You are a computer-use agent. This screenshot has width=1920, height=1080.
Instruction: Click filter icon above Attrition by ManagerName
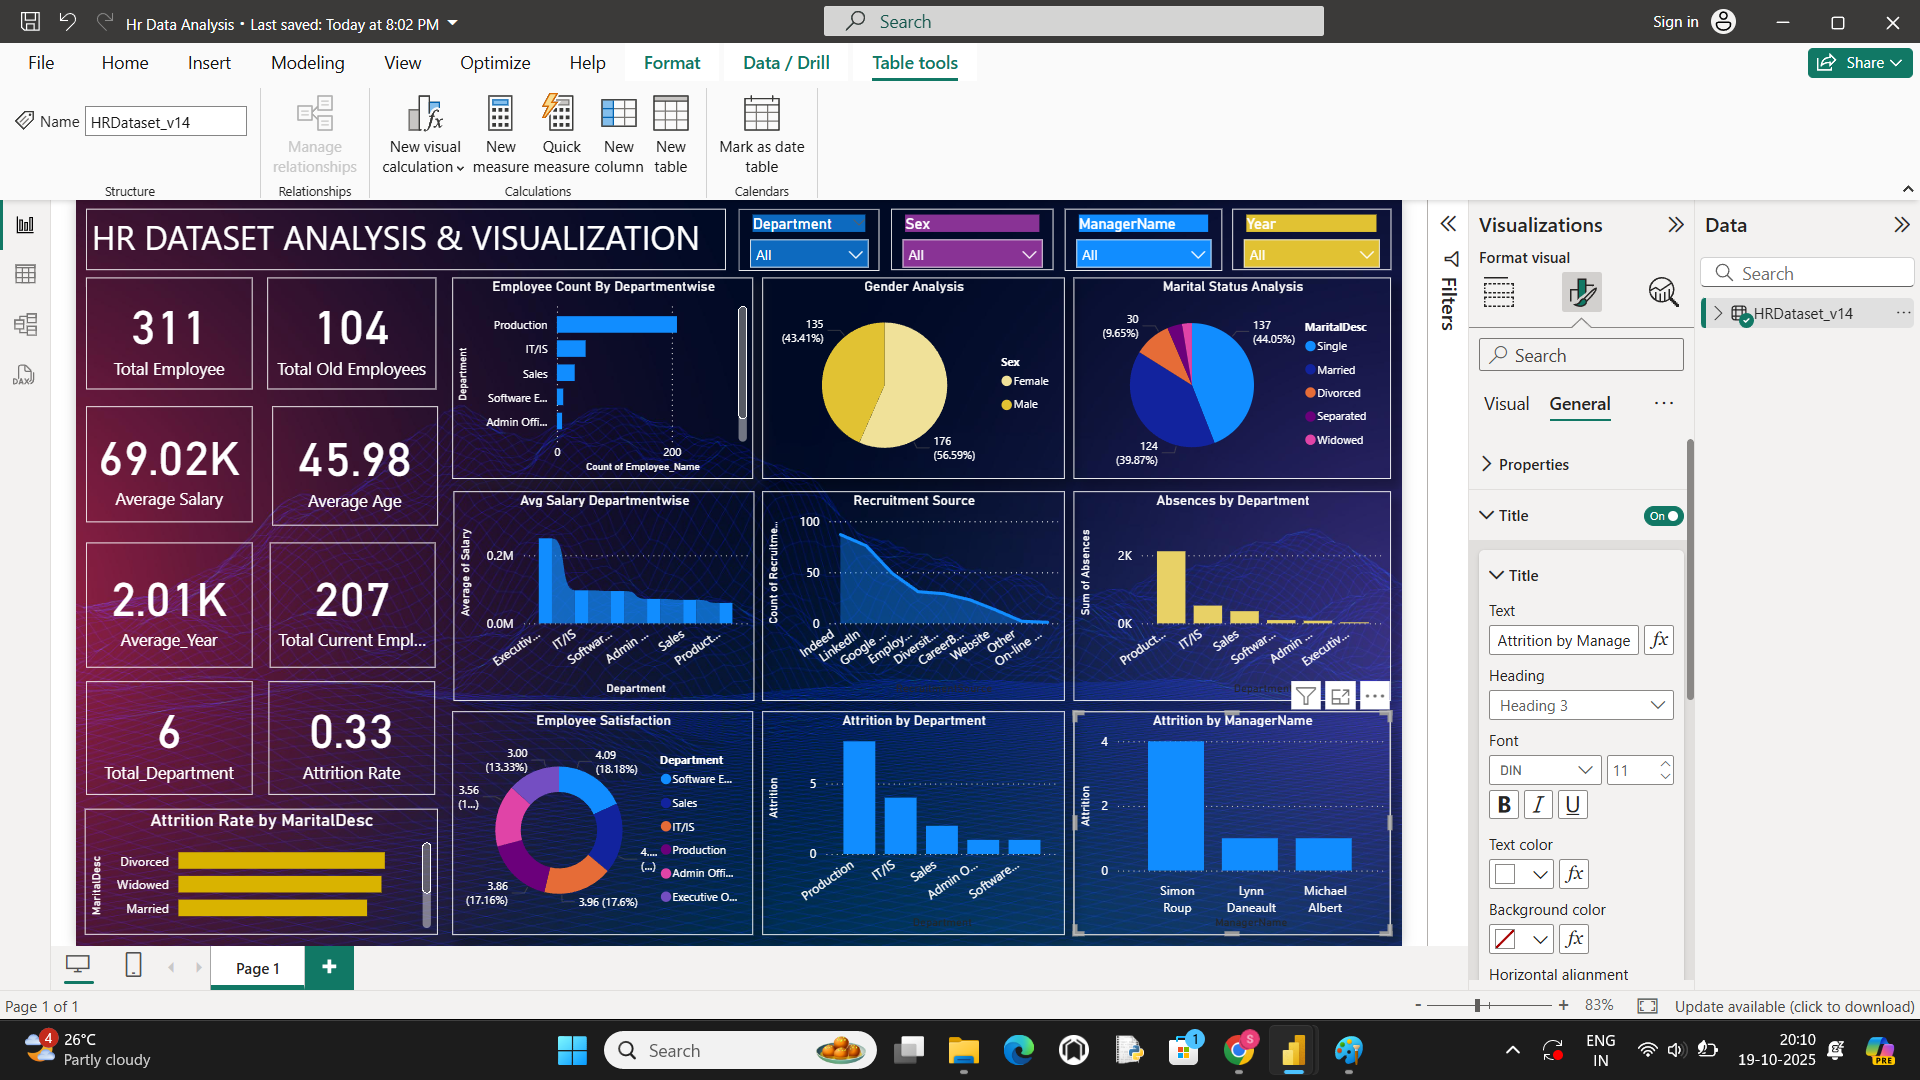pos(1305,696)
